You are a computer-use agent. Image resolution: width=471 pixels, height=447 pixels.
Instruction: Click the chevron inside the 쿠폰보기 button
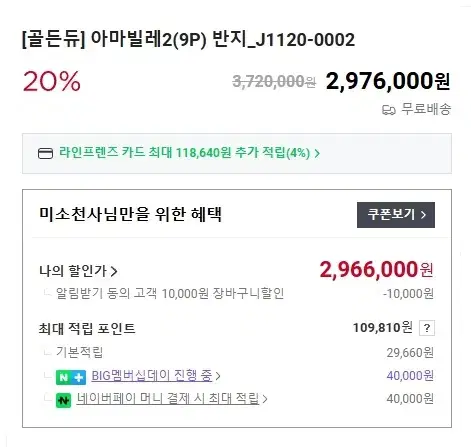(423, 215)
